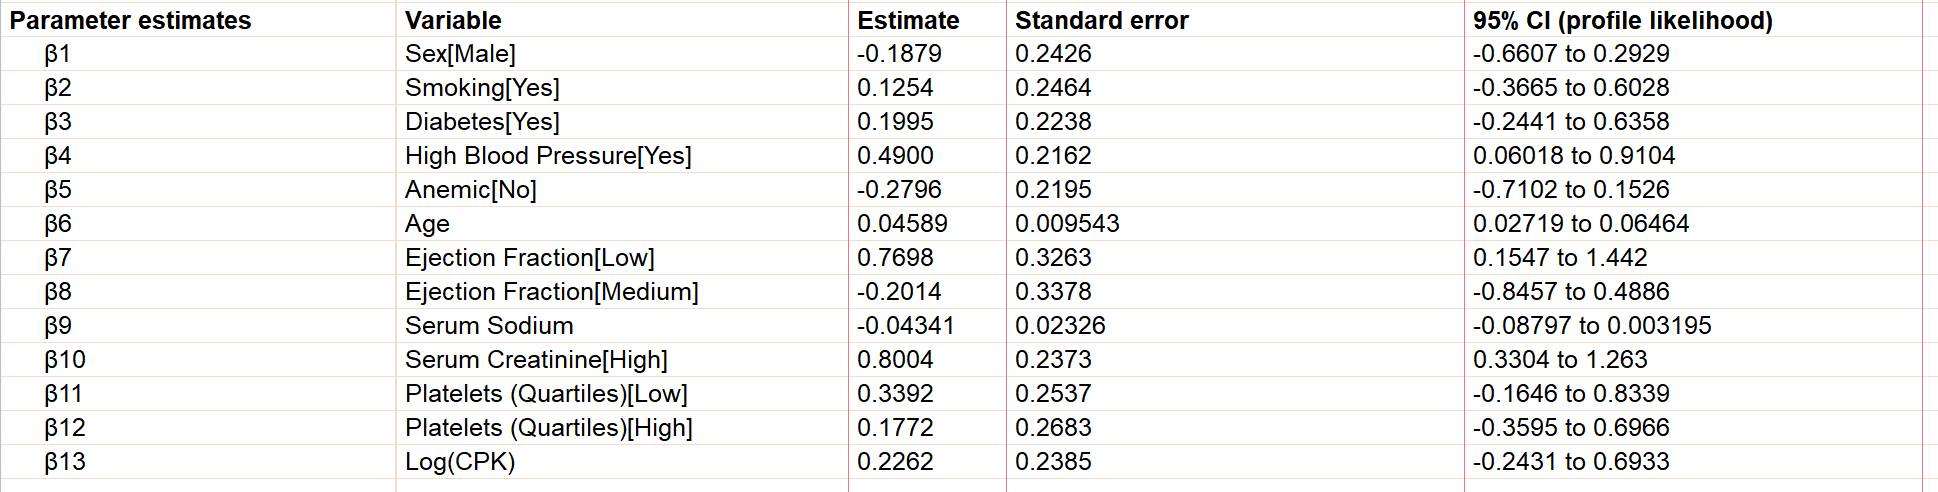Image resolution: width=1938 pixels, height=492 pixels.
Task: Click the Parameter estimates column header
Action: (130, 20)
